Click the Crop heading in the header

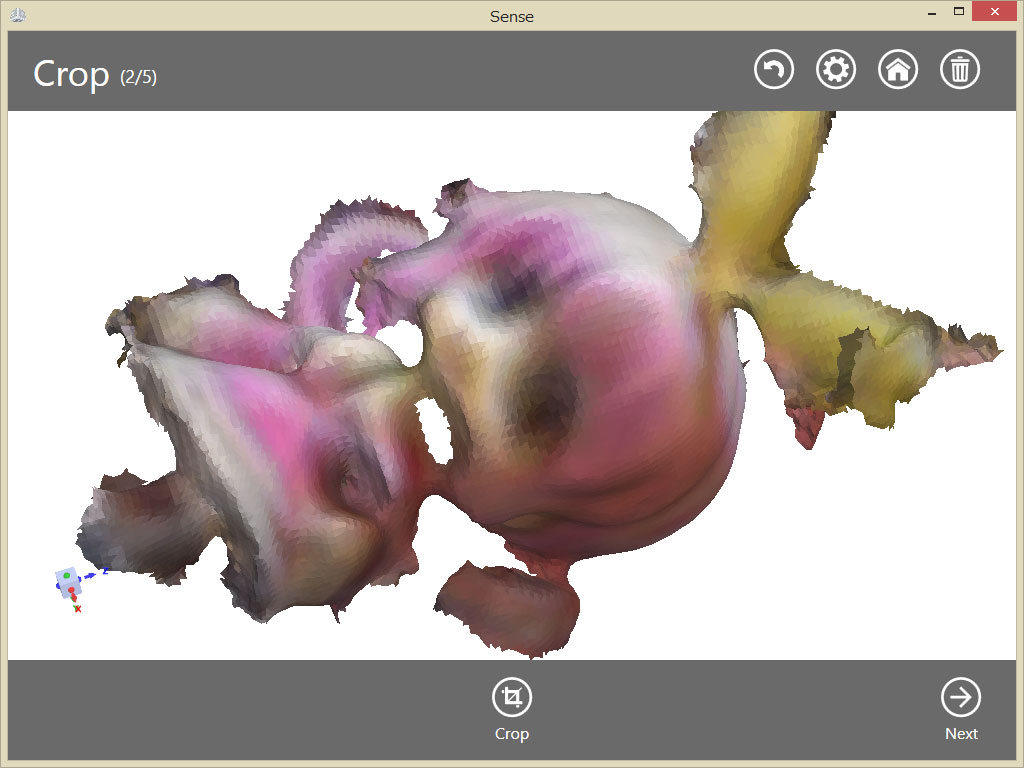pos(71,74)
